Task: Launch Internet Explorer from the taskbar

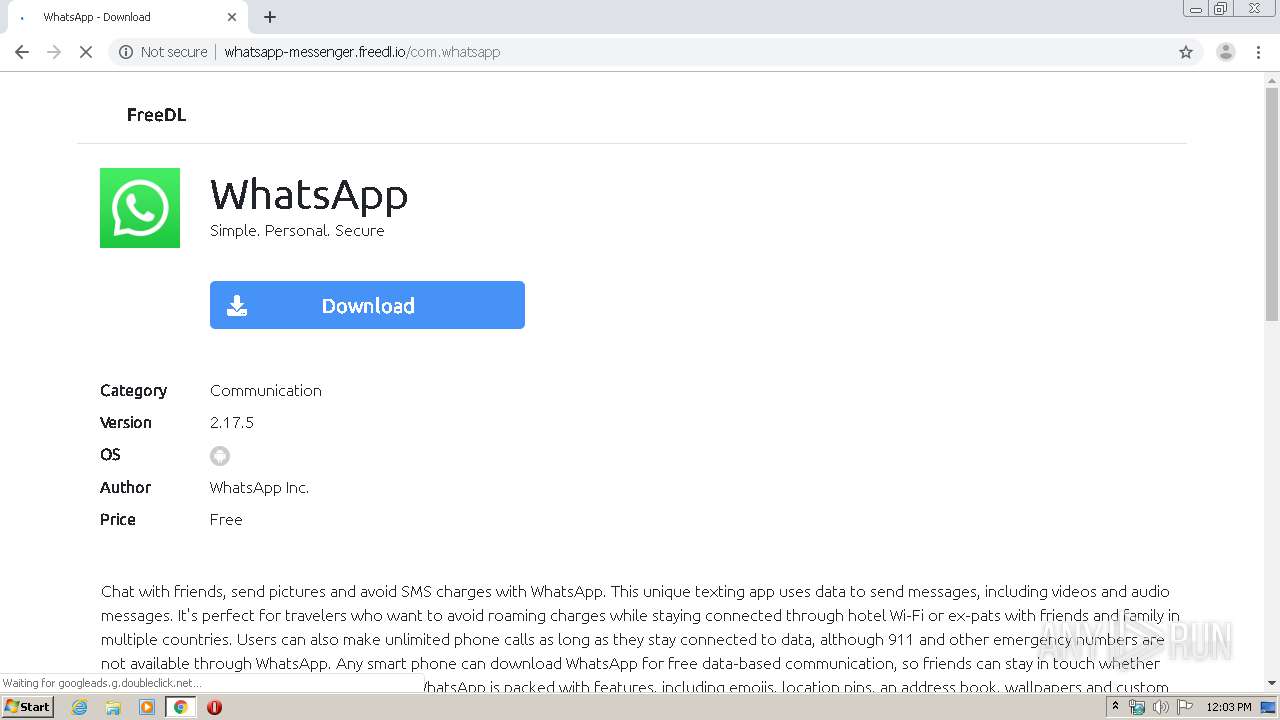Action: (x=79, y=707)
